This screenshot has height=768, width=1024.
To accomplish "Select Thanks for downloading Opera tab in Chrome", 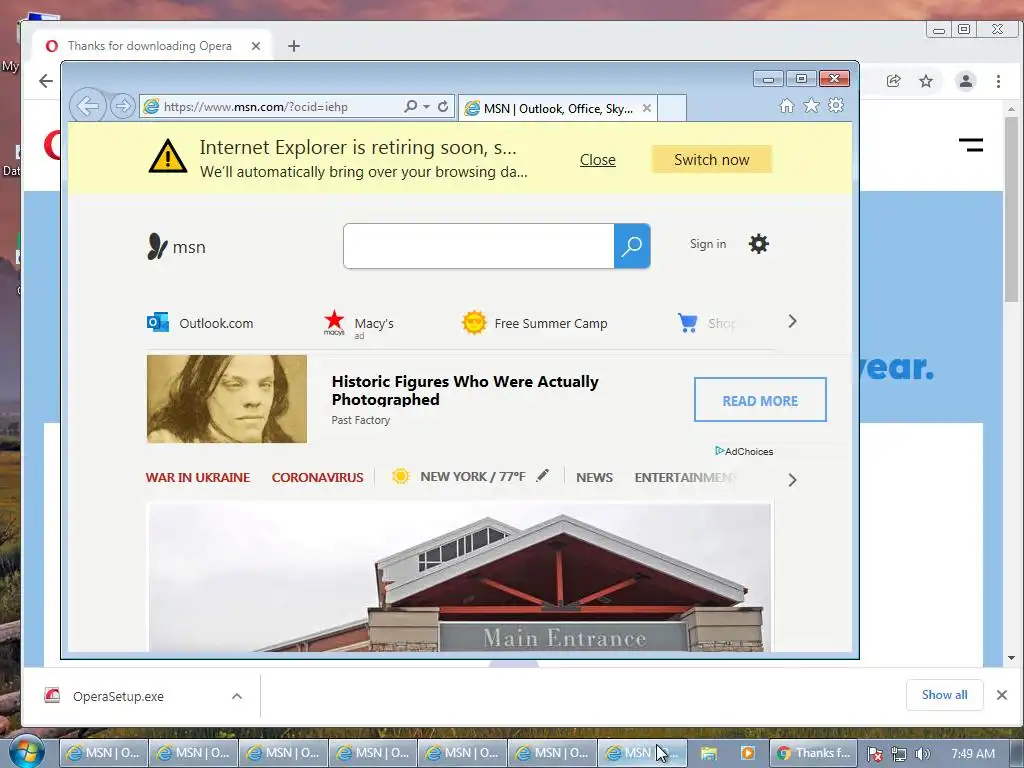I will [151, 46].
